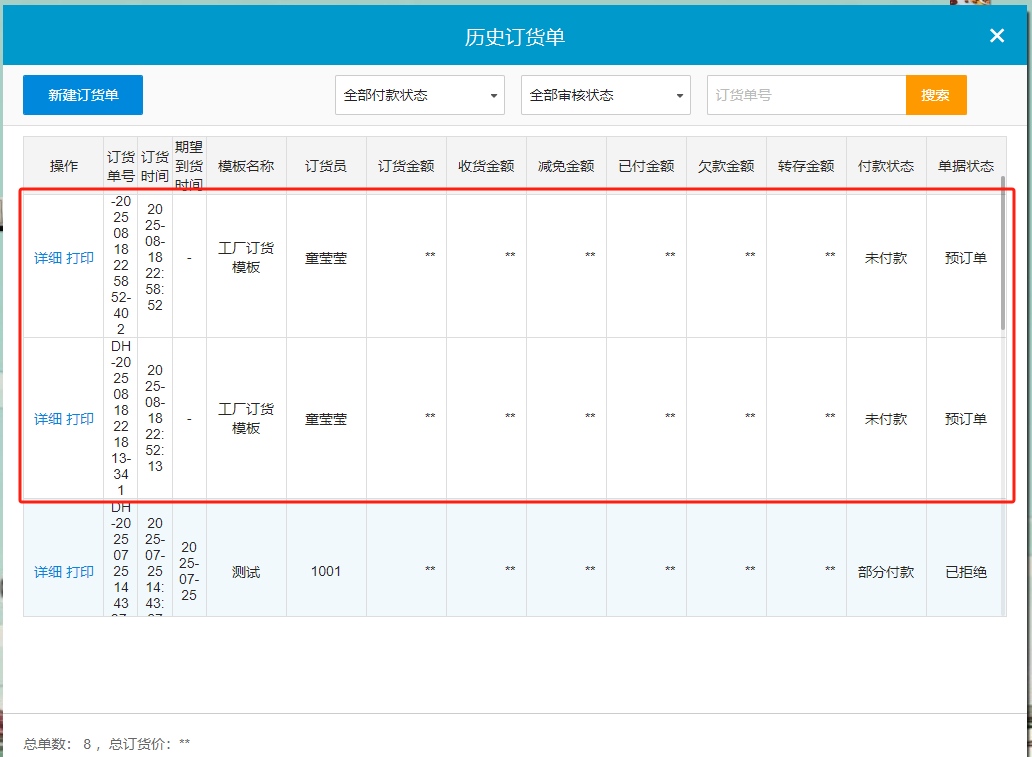Print the order placed at 22:52:13
Viewport: 1032px width, 757px height.
(80, 419)
